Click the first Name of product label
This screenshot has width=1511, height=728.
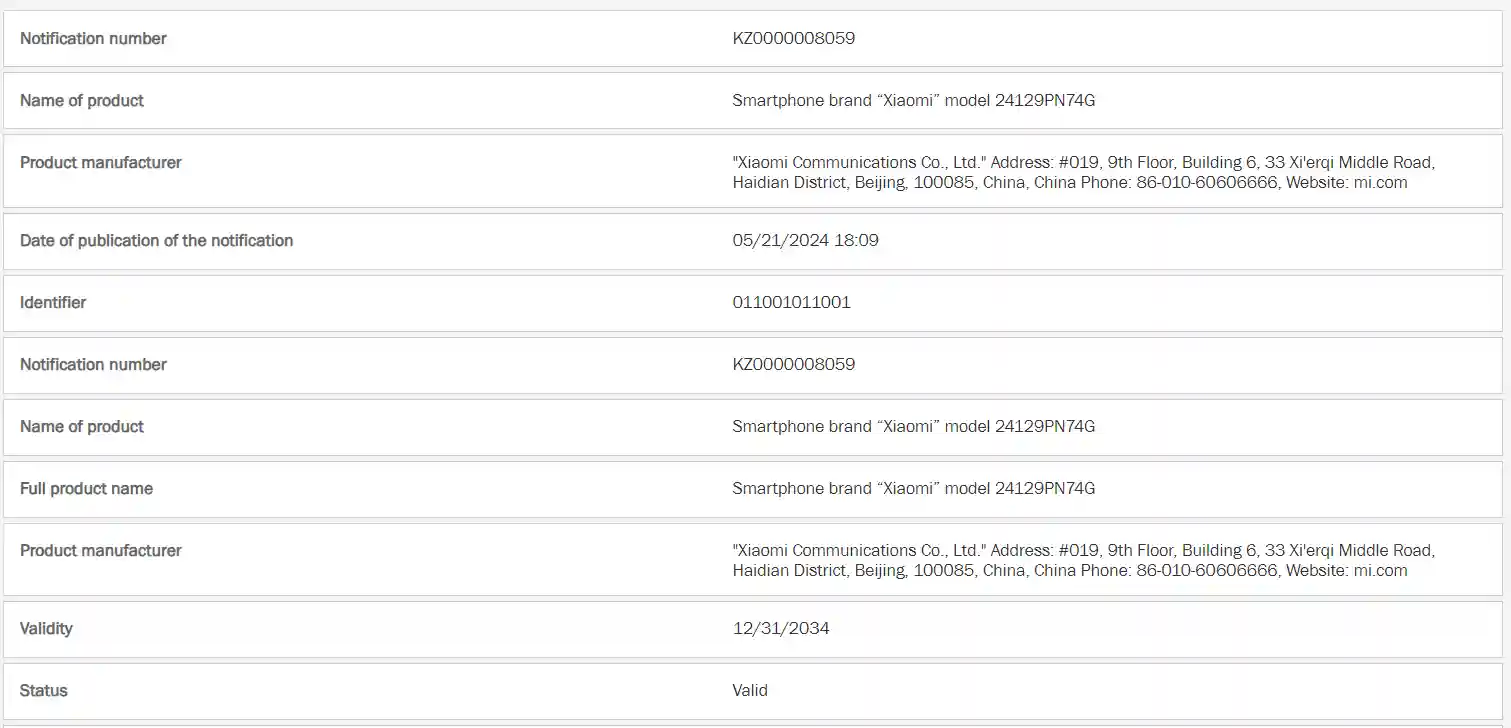point(82,100)
